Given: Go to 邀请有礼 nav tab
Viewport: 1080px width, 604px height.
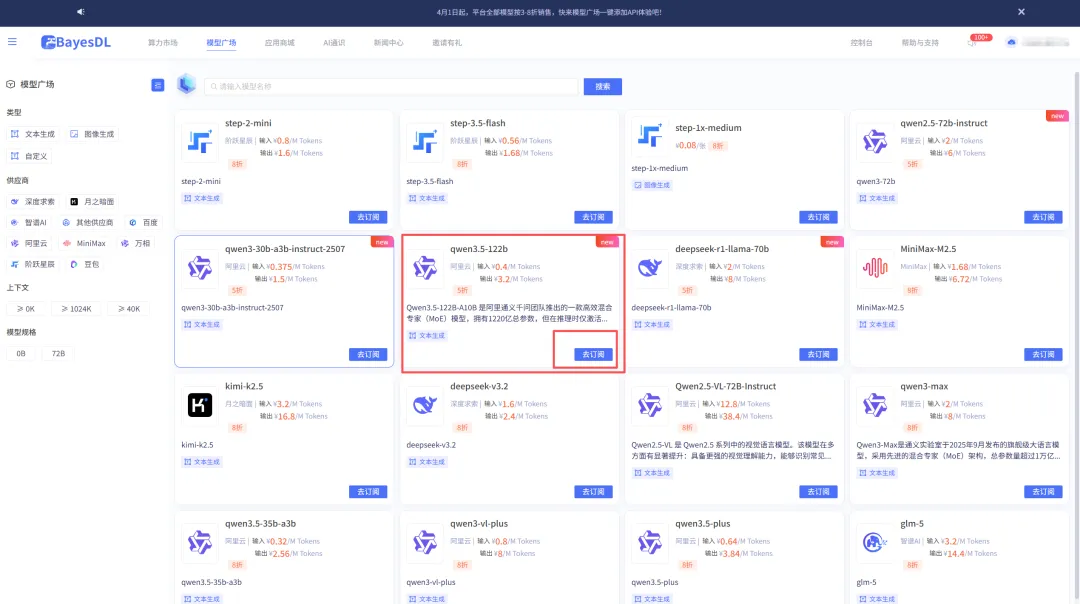Looking at the screenshot, I should 447,43.
